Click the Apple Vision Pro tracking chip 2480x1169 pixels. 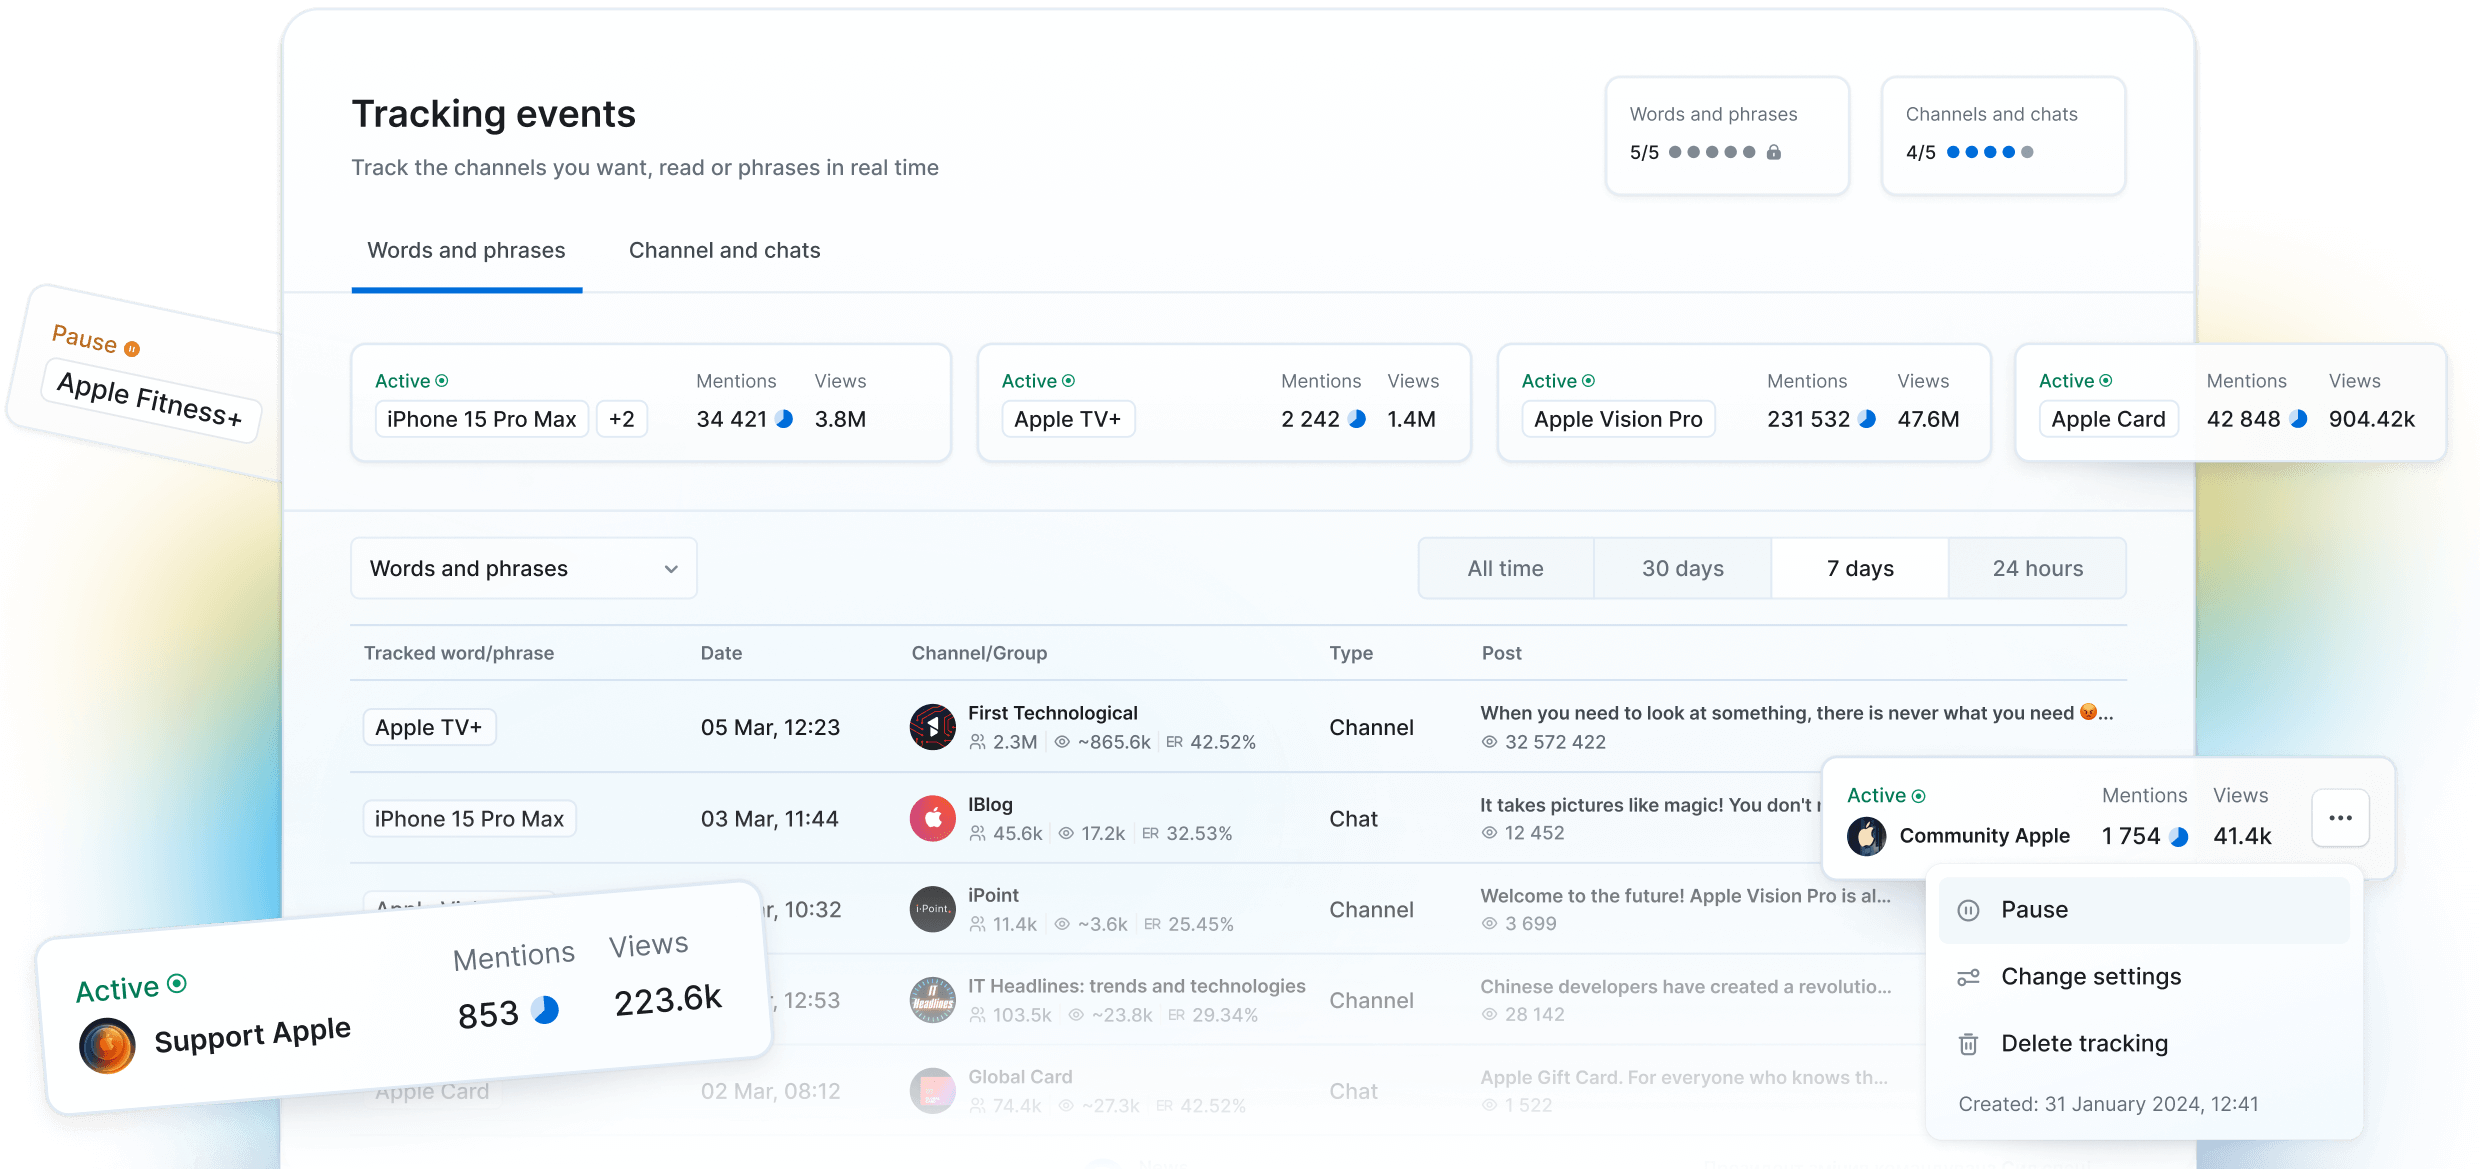coord(1617,419)
